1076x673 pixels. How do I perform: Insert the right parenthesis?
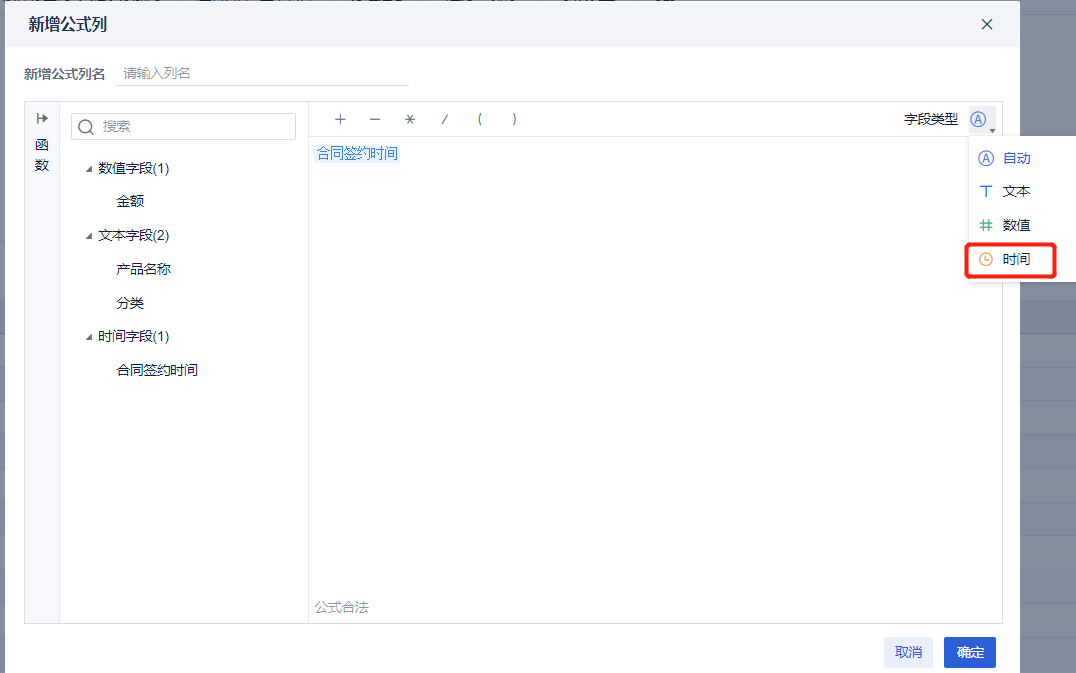point(515,119)
